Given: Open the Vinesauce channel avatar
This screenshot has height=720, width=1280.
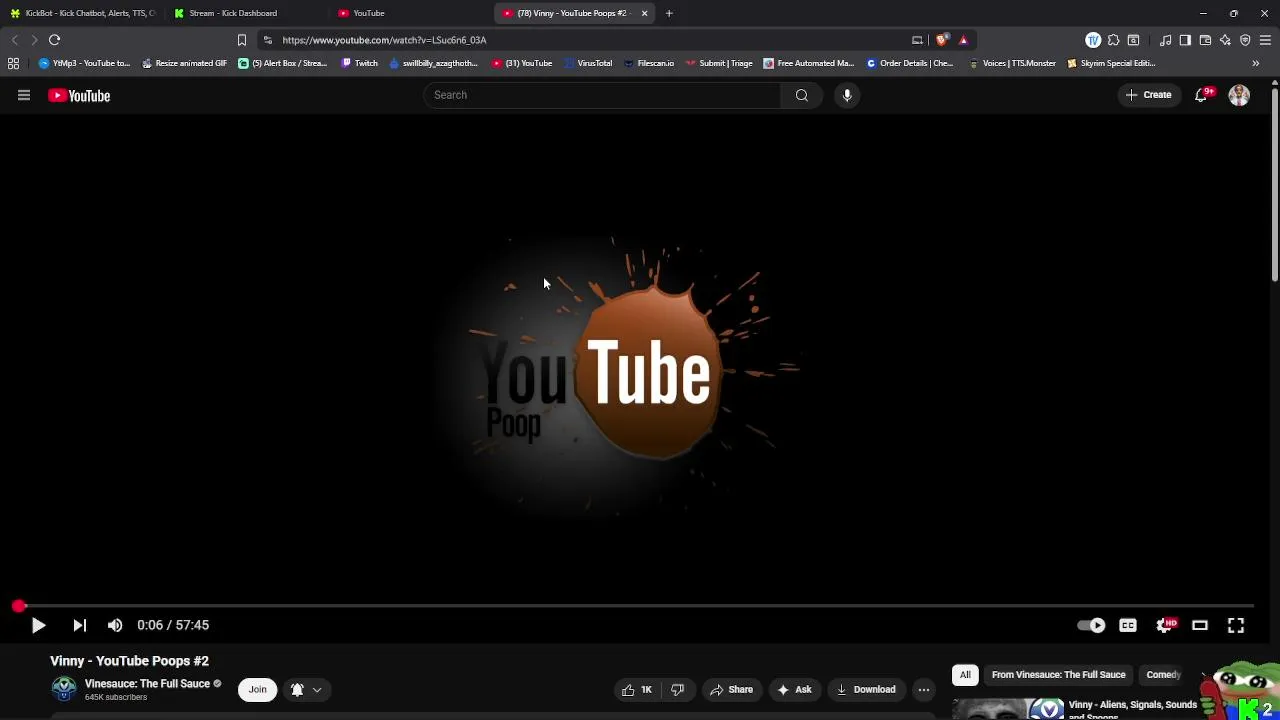Looking at the screenshot, I should tap(64, 689).
